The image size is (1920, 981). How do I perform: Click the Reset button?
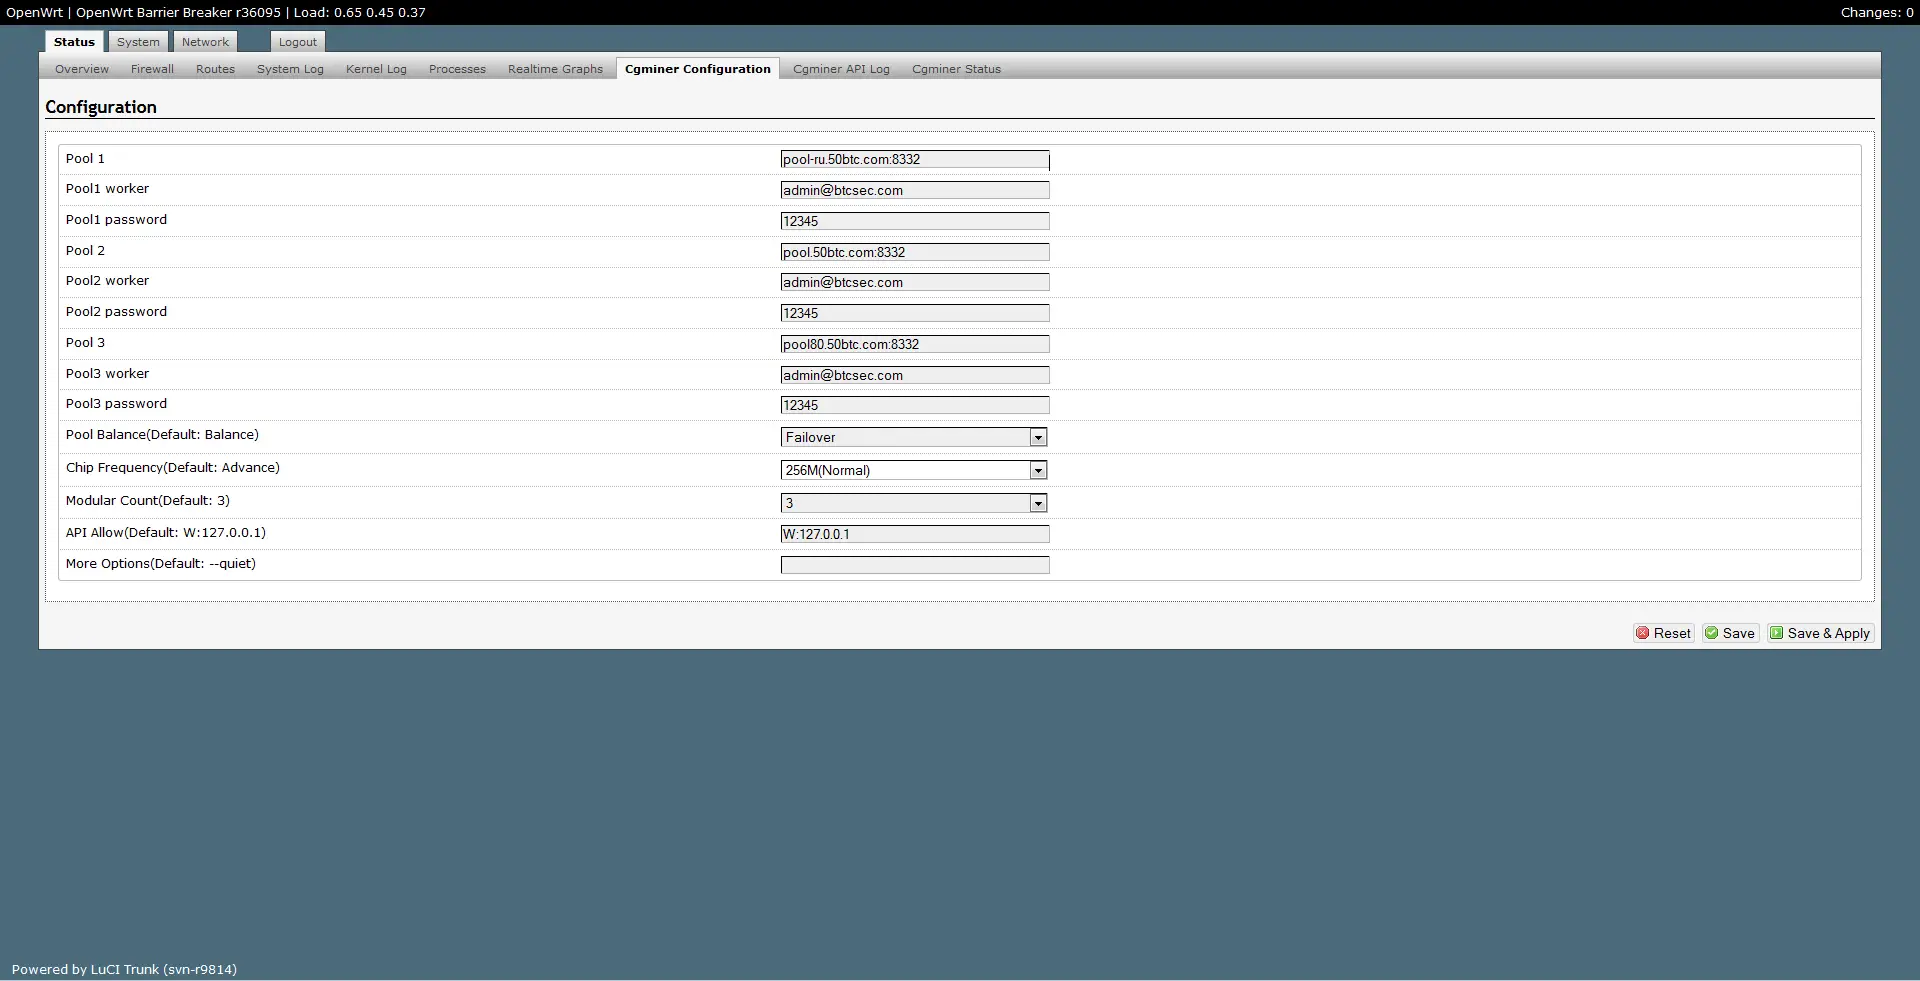pos(1664,633)
